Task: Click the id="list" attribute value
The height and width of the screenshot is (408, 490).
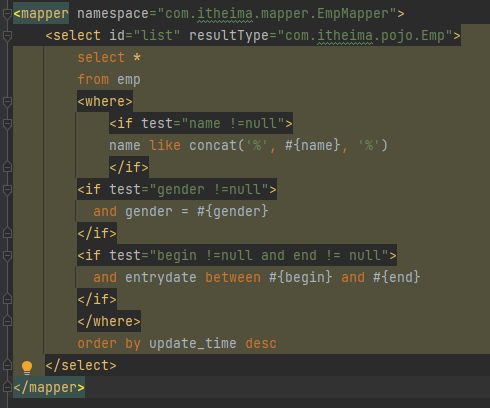Action: point(157,36)
